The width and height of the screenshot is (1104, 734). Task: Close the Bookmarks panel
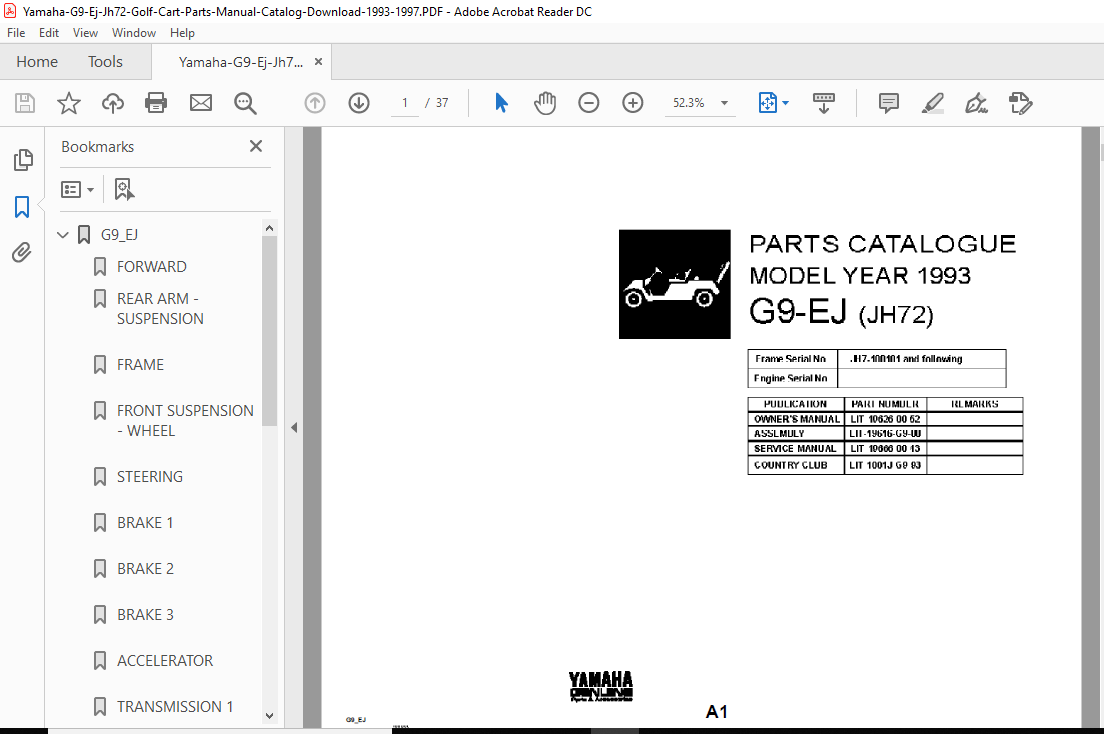click(256, 146)
